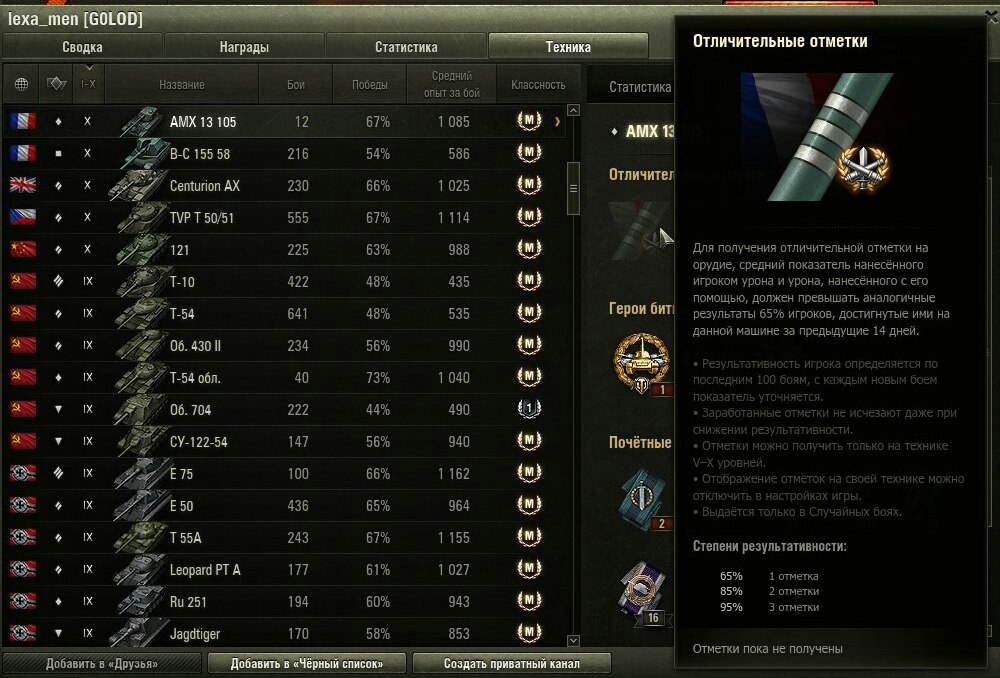This screenshot has height=678, width=1000.
Task: Sort by tier I-X column header
Action: (88, 84)
